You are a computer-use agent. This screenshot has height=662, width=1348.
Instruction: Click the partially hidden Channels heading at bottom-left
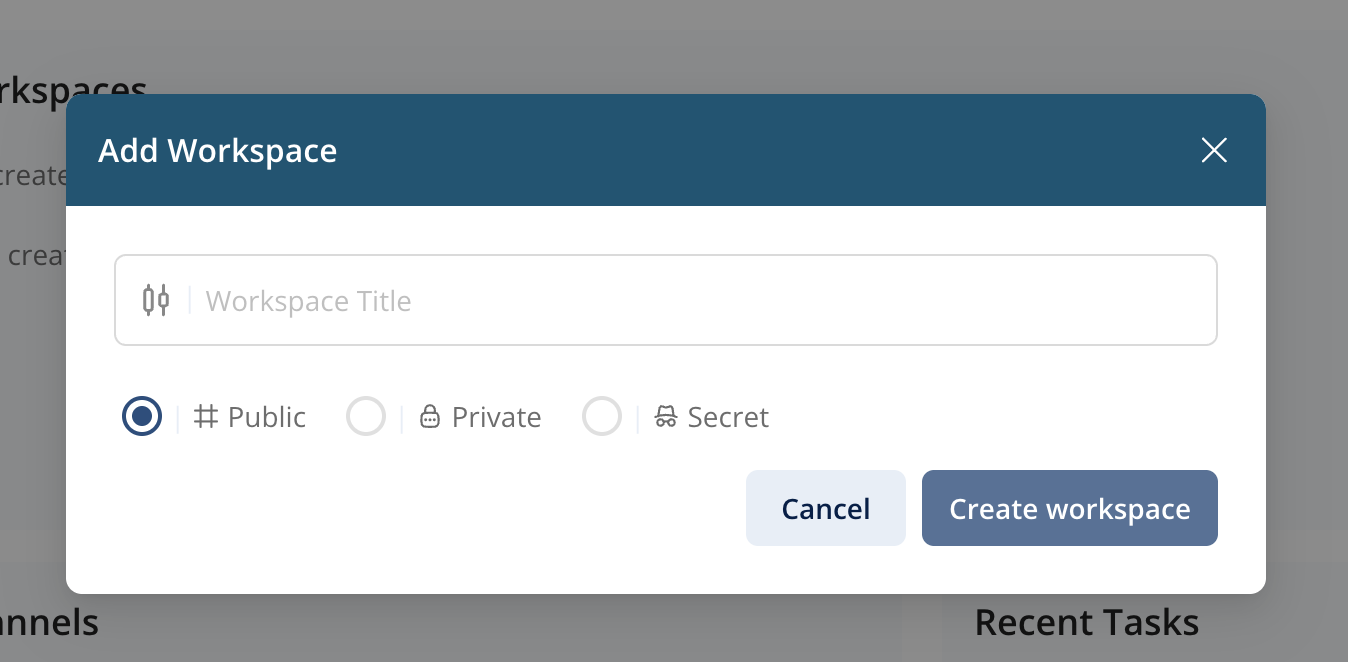pos(50,623)
